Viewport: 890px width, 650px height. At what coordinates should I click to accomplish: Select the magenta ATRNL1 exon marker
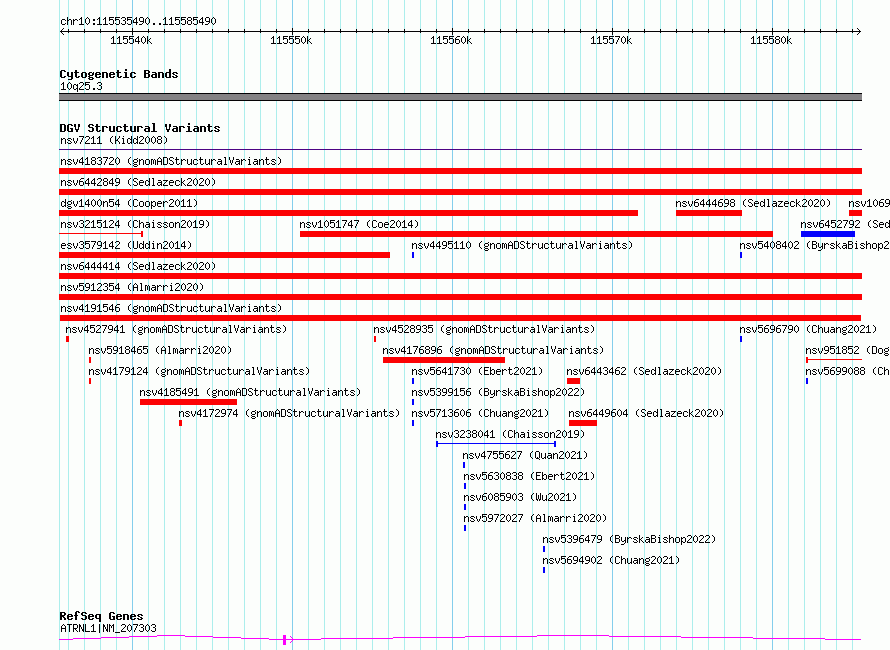tap(284, 640)
